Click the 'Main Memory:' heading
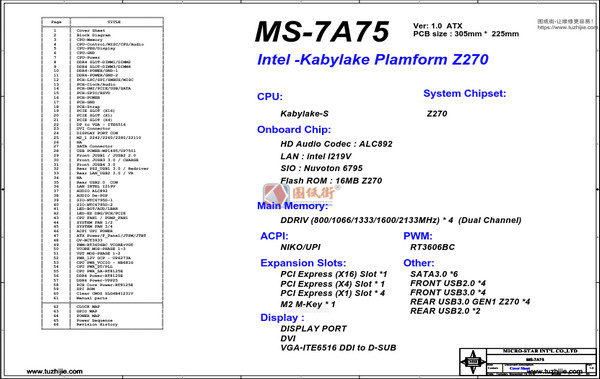600x379 pixels. [292, 206]
